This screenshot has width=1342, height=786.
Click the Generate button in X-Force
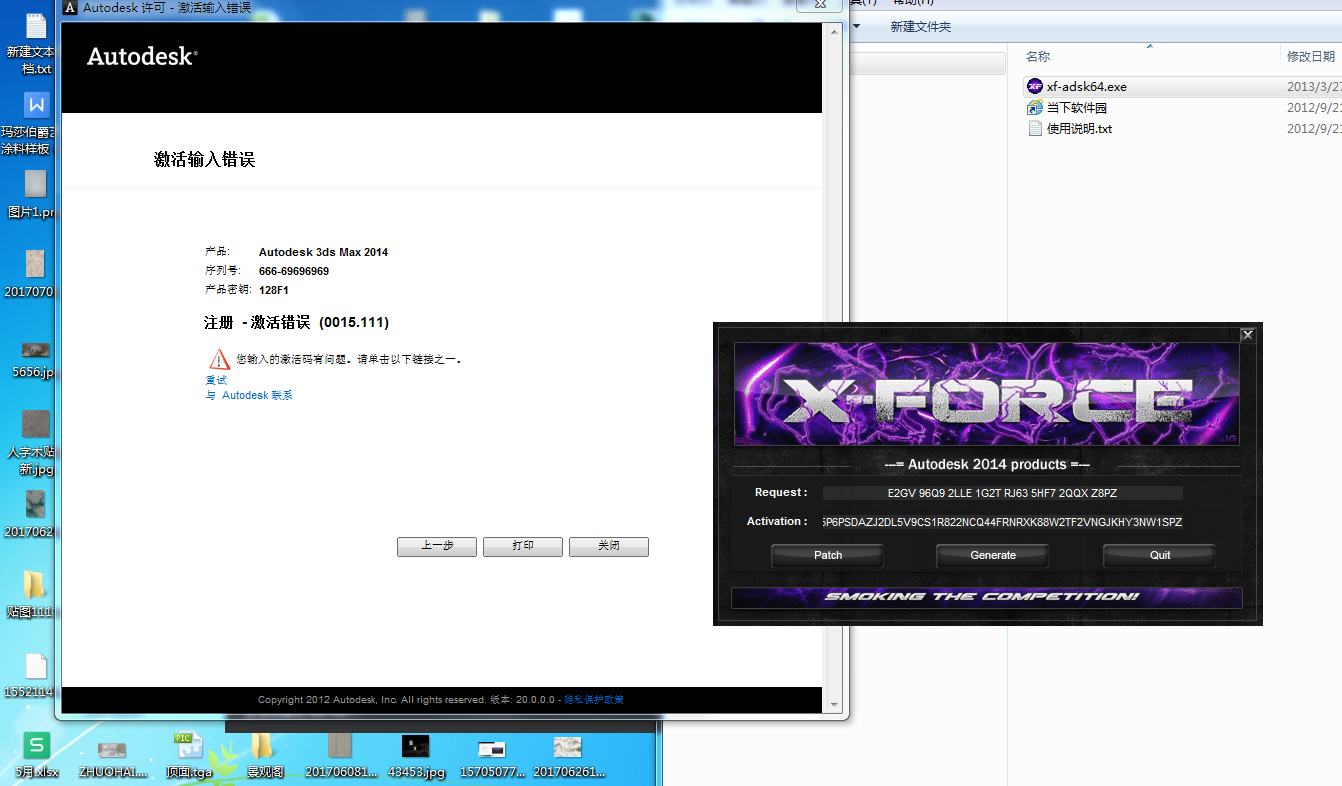pos(993,555)
